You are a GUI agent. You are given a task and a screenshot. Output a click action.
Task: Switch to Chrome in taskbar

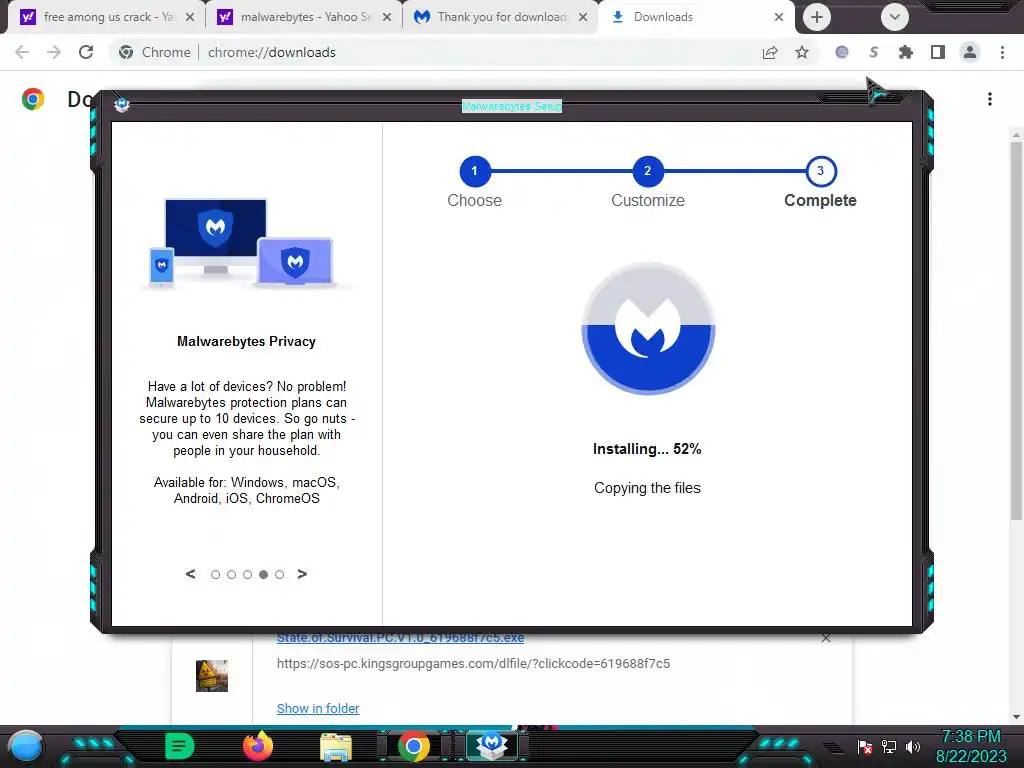(413, 746)
